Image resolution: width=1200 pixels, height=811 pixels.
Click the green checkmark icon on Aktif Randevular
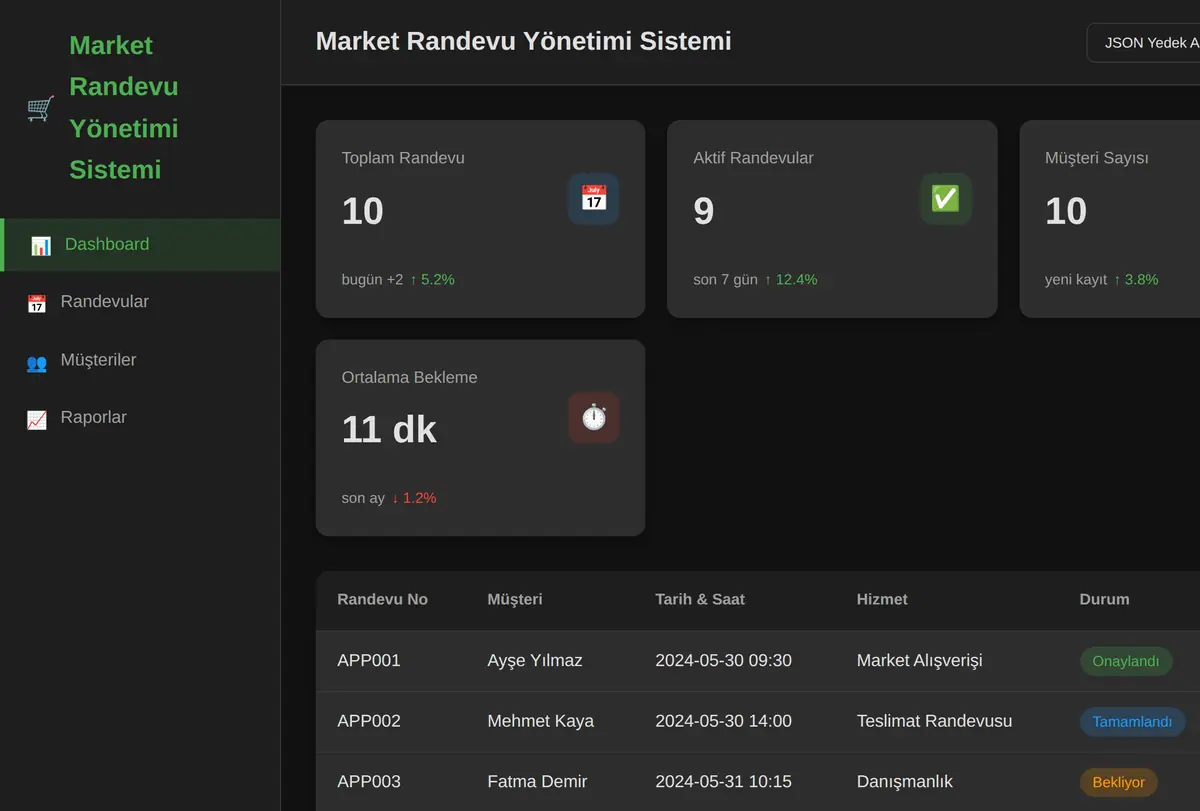tap(945, 198)
